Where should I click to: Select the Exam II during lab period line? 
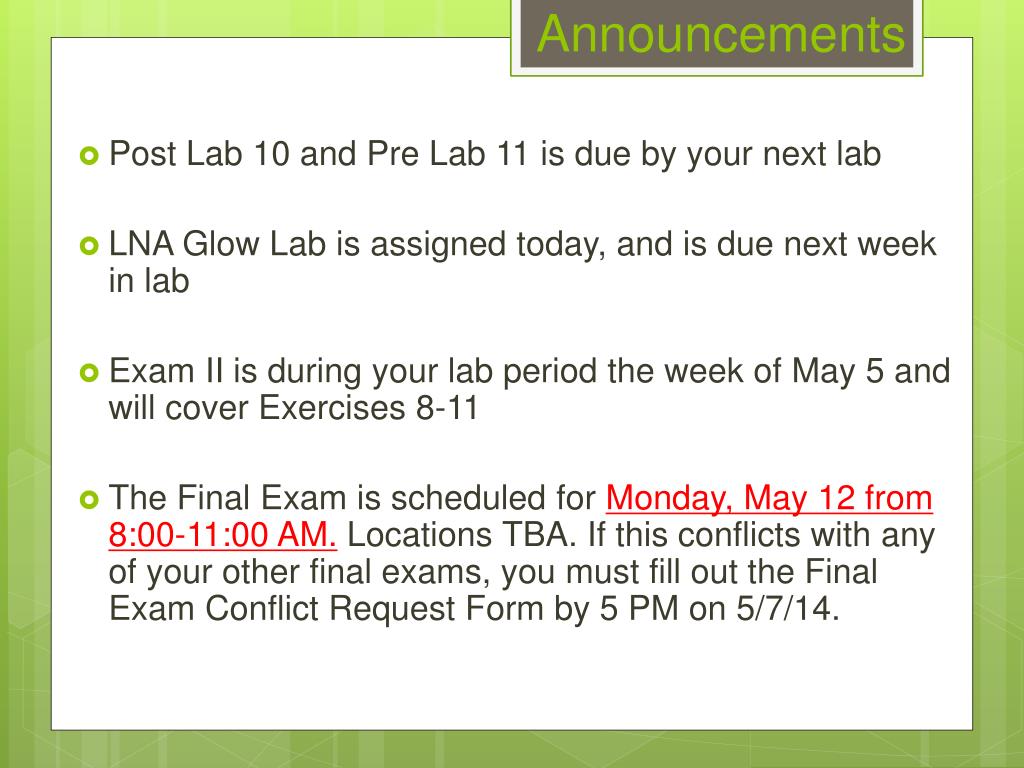coord(529,372)
